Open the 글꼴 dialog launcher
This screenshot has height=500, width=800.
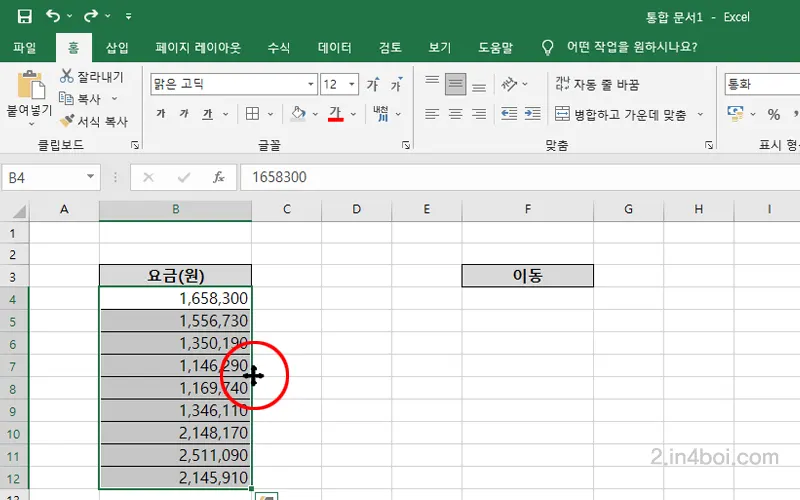tap(406, 145)
